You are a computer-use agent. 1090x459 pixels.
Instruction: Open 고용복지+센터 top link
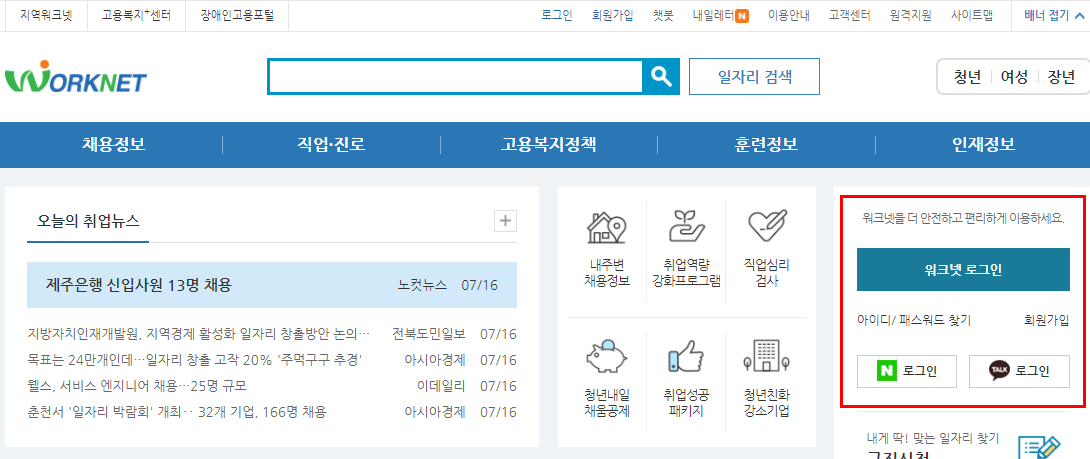click(x=136, y=15)
